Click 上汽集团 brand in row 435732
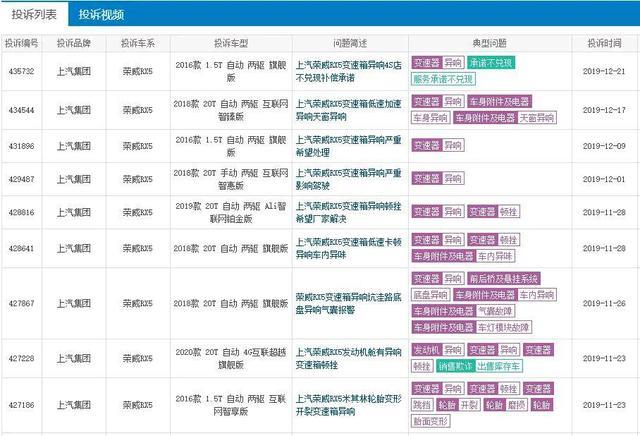This screenshot has width=640, height=436. coord(73,71)
